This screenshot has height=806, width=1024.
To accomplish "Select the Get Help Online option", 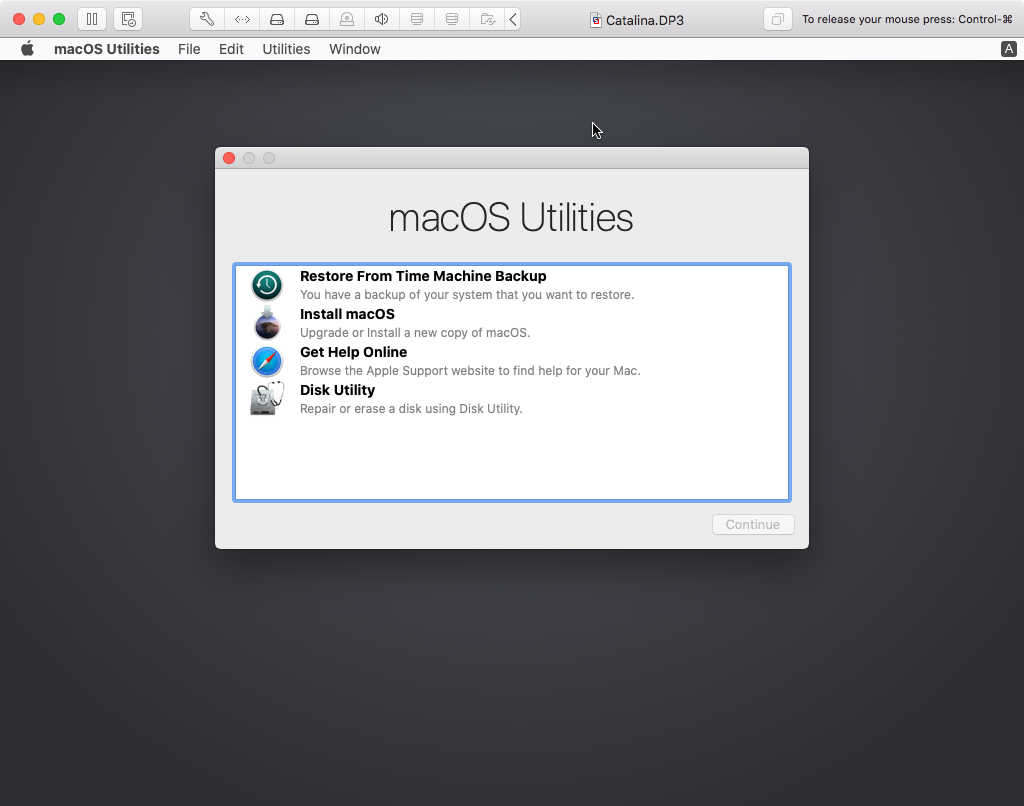I will [x=512, y=361].
